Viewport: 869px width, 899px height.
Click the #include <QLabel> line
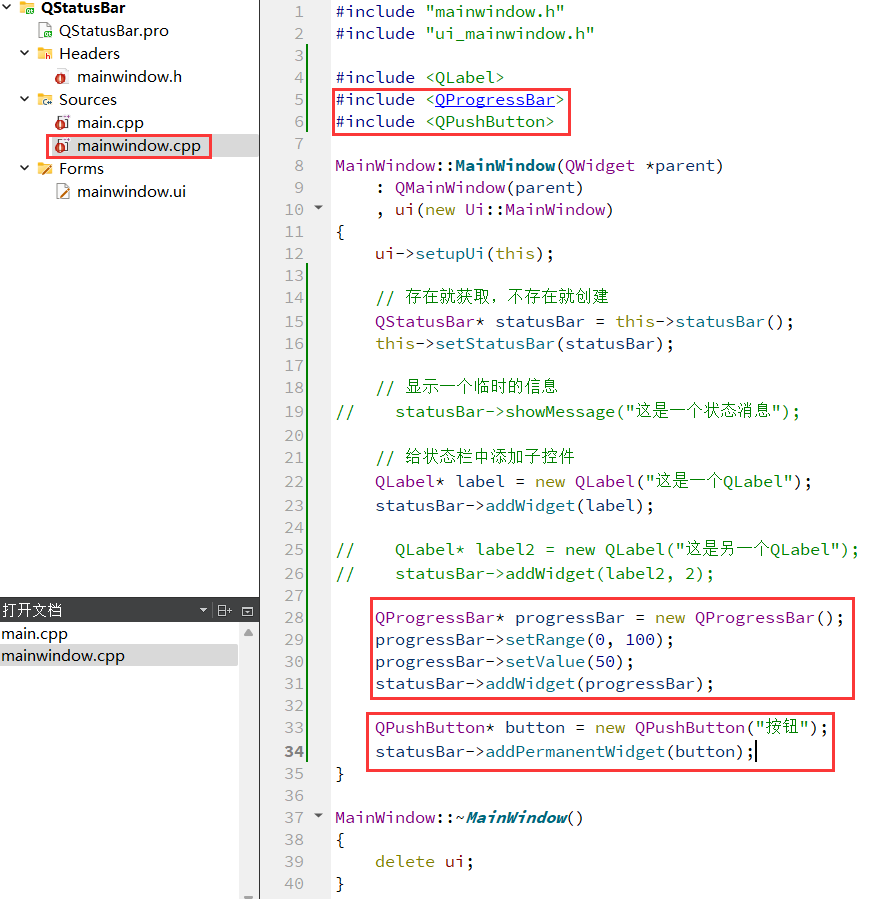tap(420, 77)
